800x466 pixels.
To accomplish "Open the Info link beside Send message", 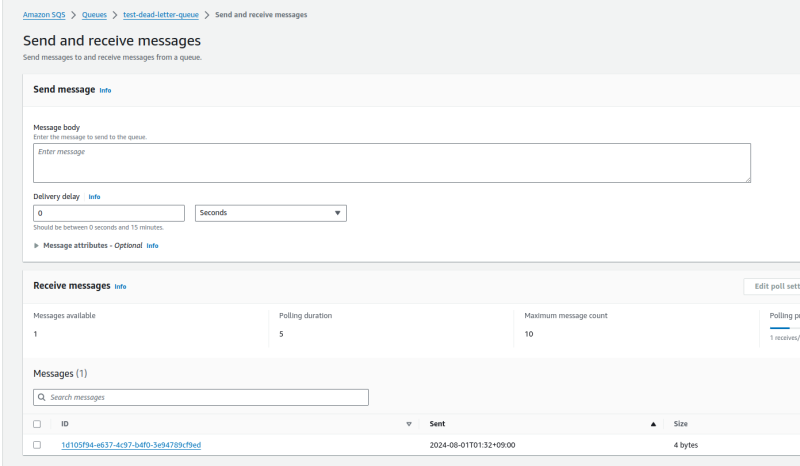I will click(105, 90).
